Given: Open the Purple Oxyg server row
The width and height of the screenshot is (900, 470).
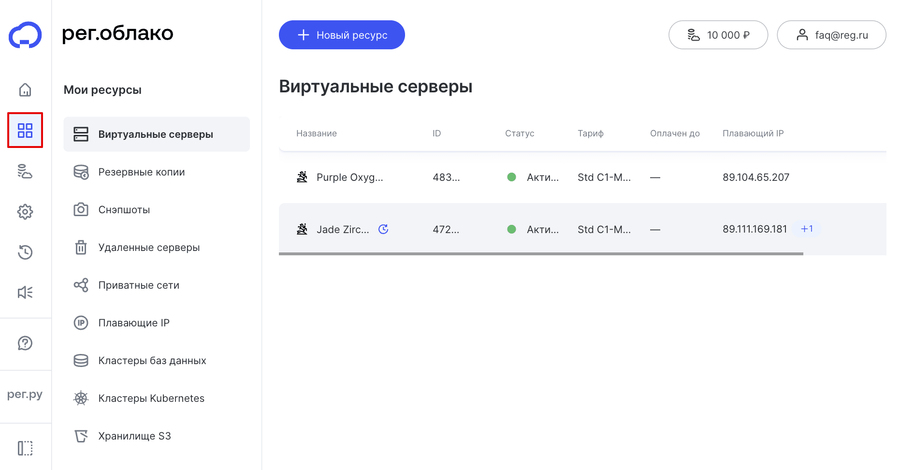Looking at the screenshot, I should (x=349, y=177).
